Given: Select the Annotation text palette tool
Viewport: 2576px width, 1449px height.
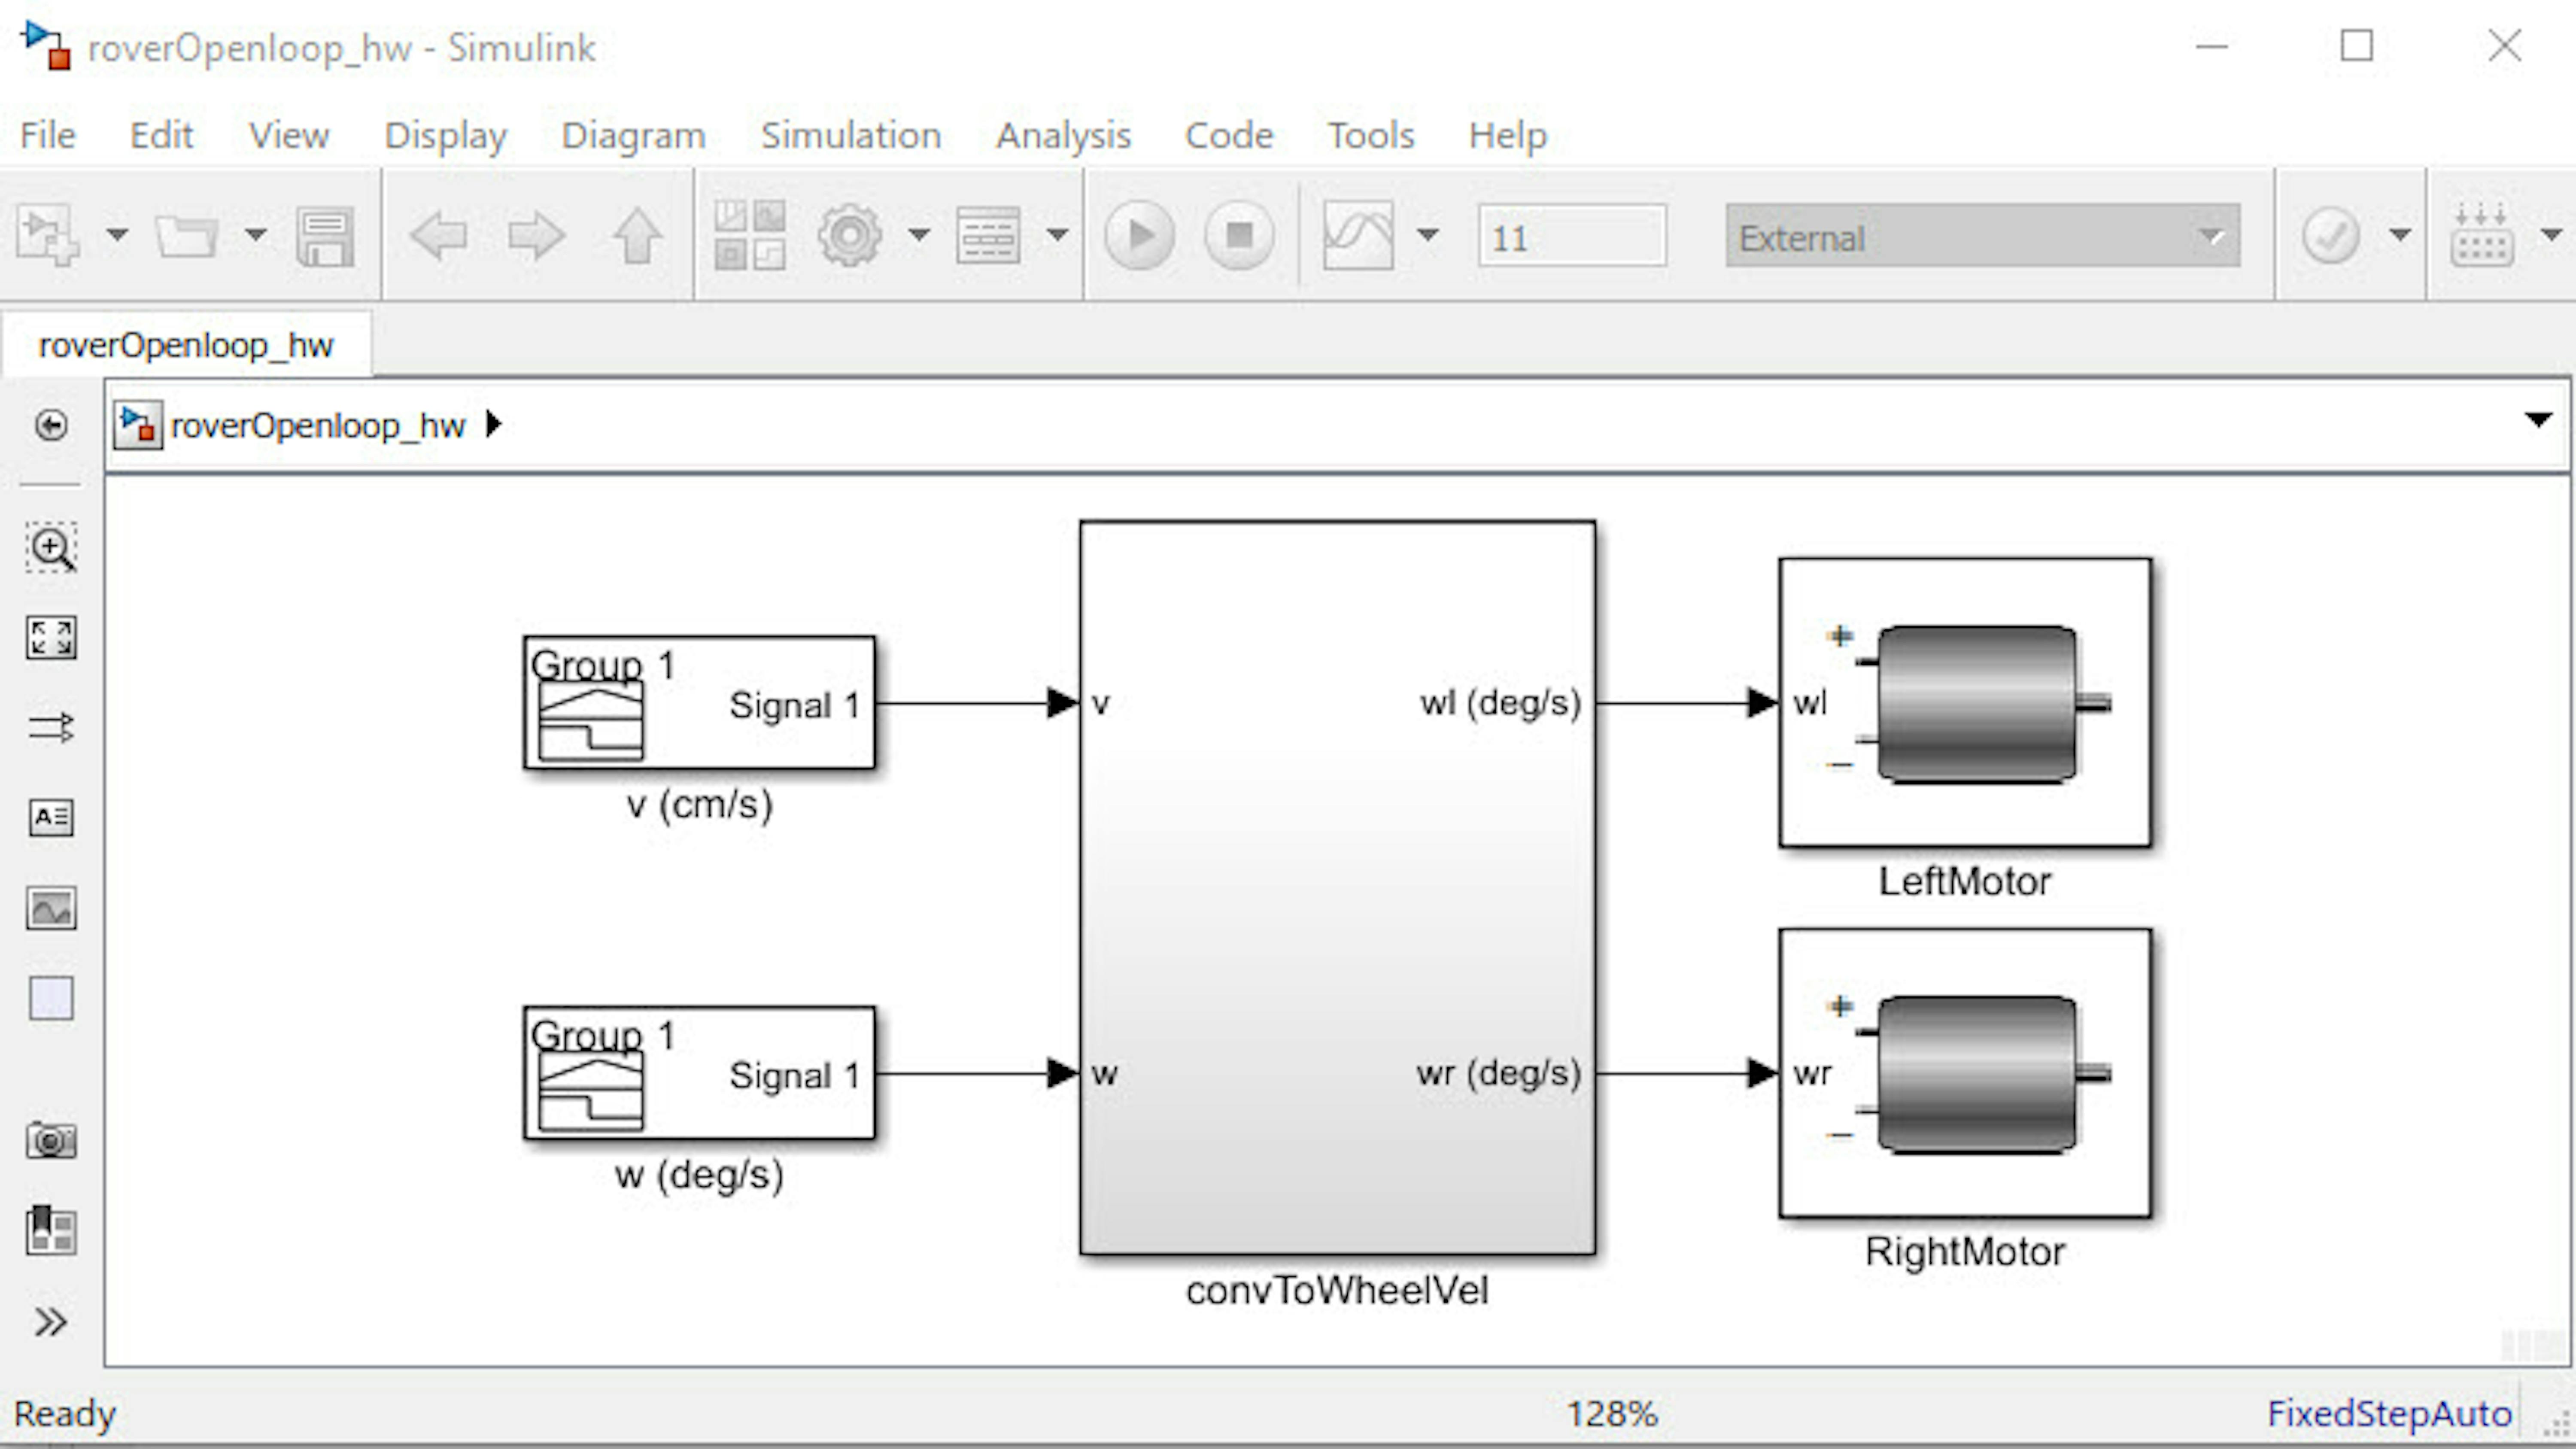Looking at the screenshot, I should tap(51, 817).
